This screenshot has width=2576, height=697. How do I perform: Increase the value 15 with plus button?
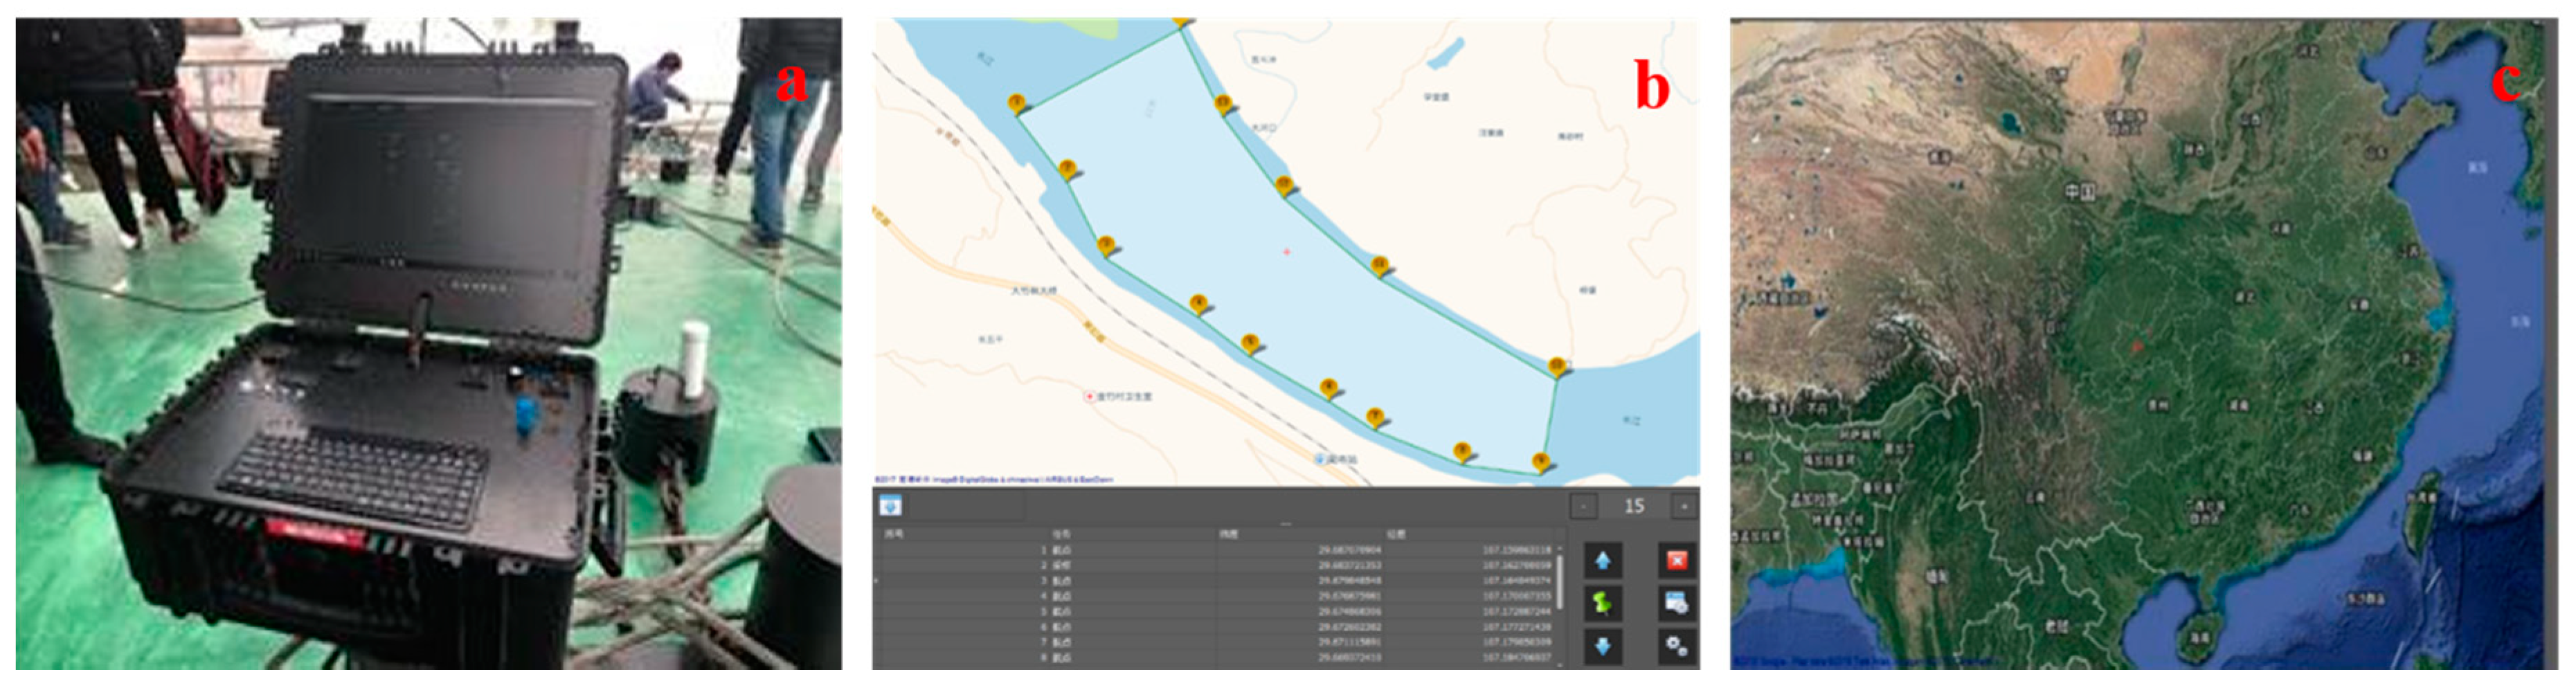[x=1685, y=507]
